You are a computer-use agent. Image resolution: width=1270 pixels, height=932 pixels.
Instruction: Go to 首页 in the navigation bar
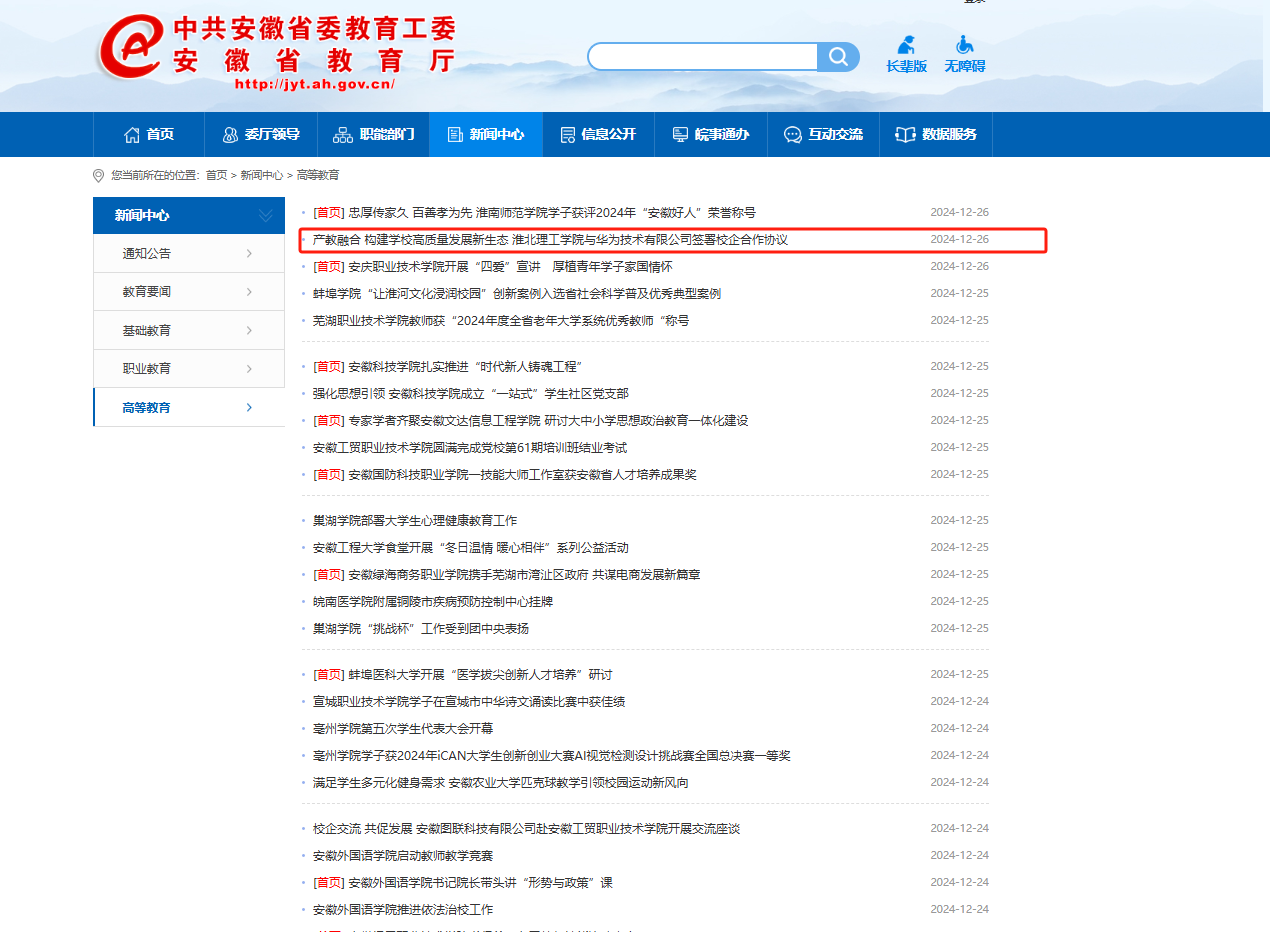(x=148, y=134)
